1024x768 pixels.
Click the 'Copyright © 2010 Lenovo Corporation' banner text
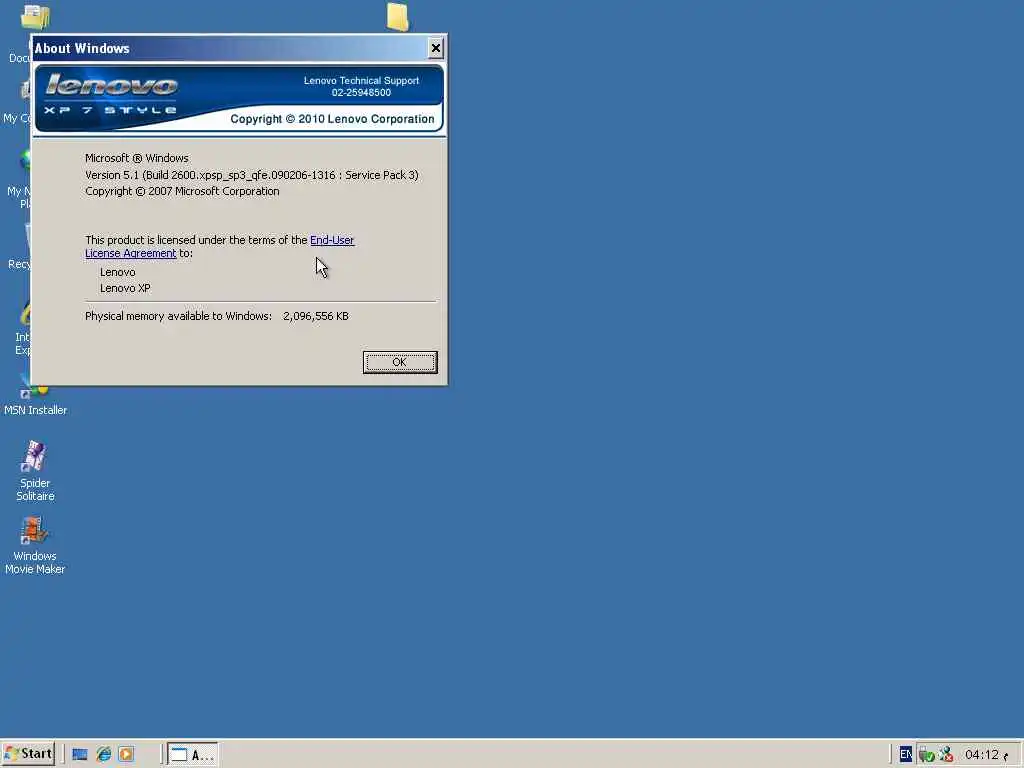(332, 119)
